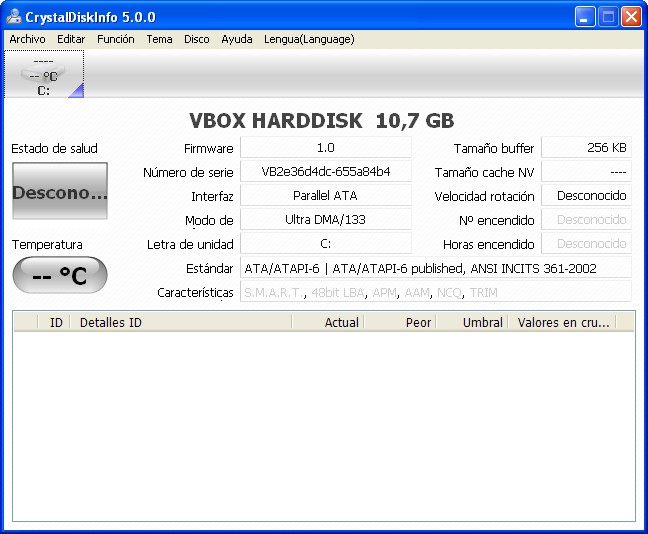648x534 pixels.
Task: Open the Disco menu
Action: [x=197, y=39]
